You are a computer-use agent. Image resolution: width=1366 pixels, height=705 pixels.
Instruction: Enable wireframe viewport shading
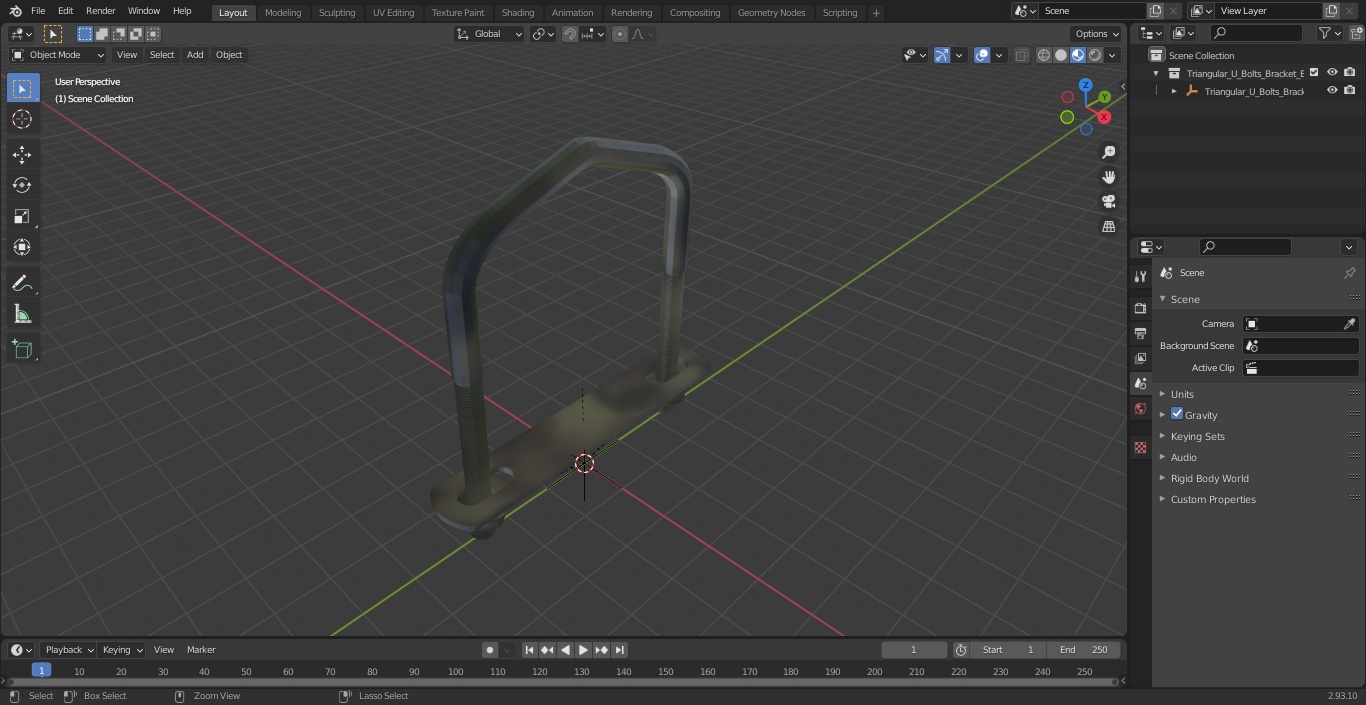[x=1044, y=55]
